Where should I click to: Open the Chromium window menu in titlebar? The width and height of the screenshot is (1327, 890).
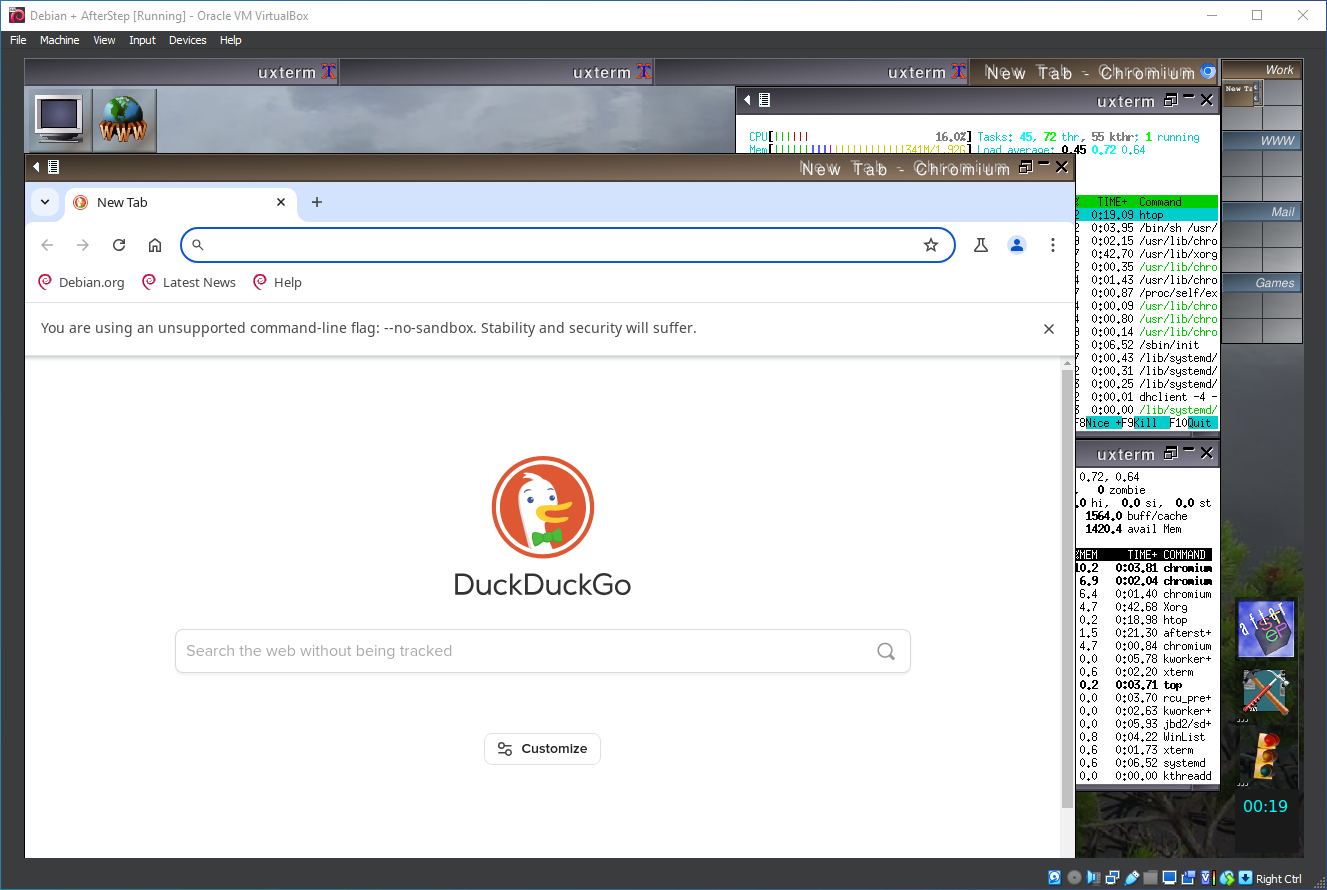point(47,167)
